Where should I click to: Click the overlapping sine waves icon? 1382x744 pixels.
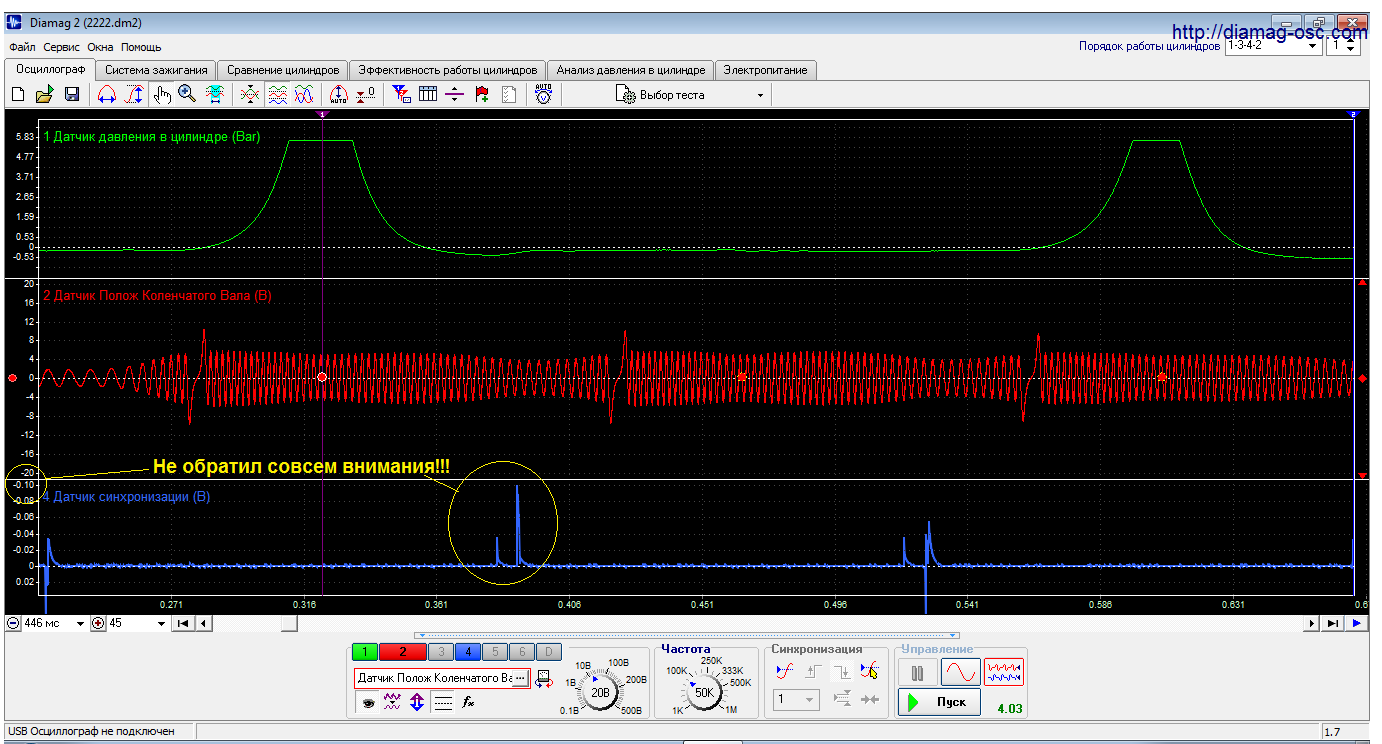coord(304,94)
